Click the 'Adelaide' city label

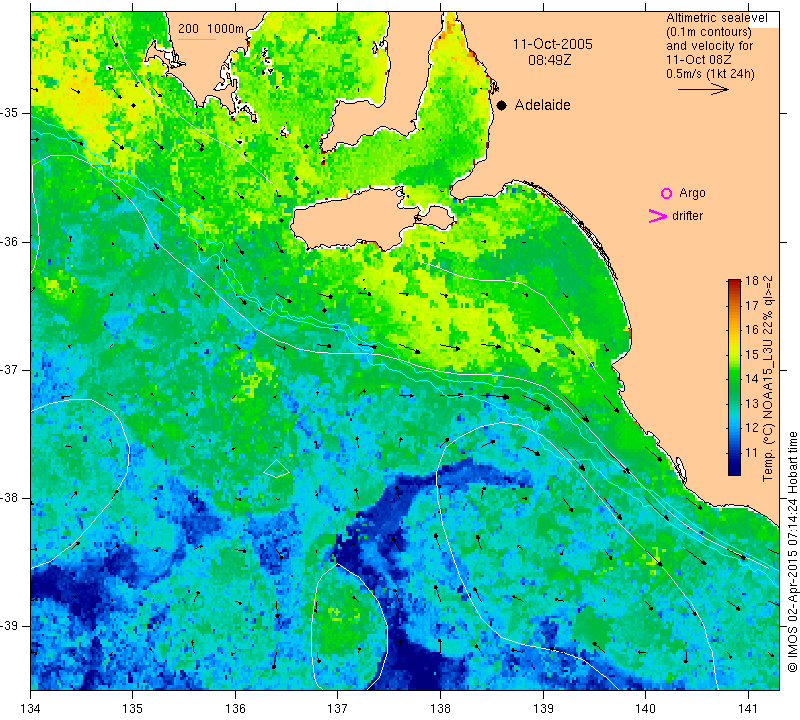542,105
